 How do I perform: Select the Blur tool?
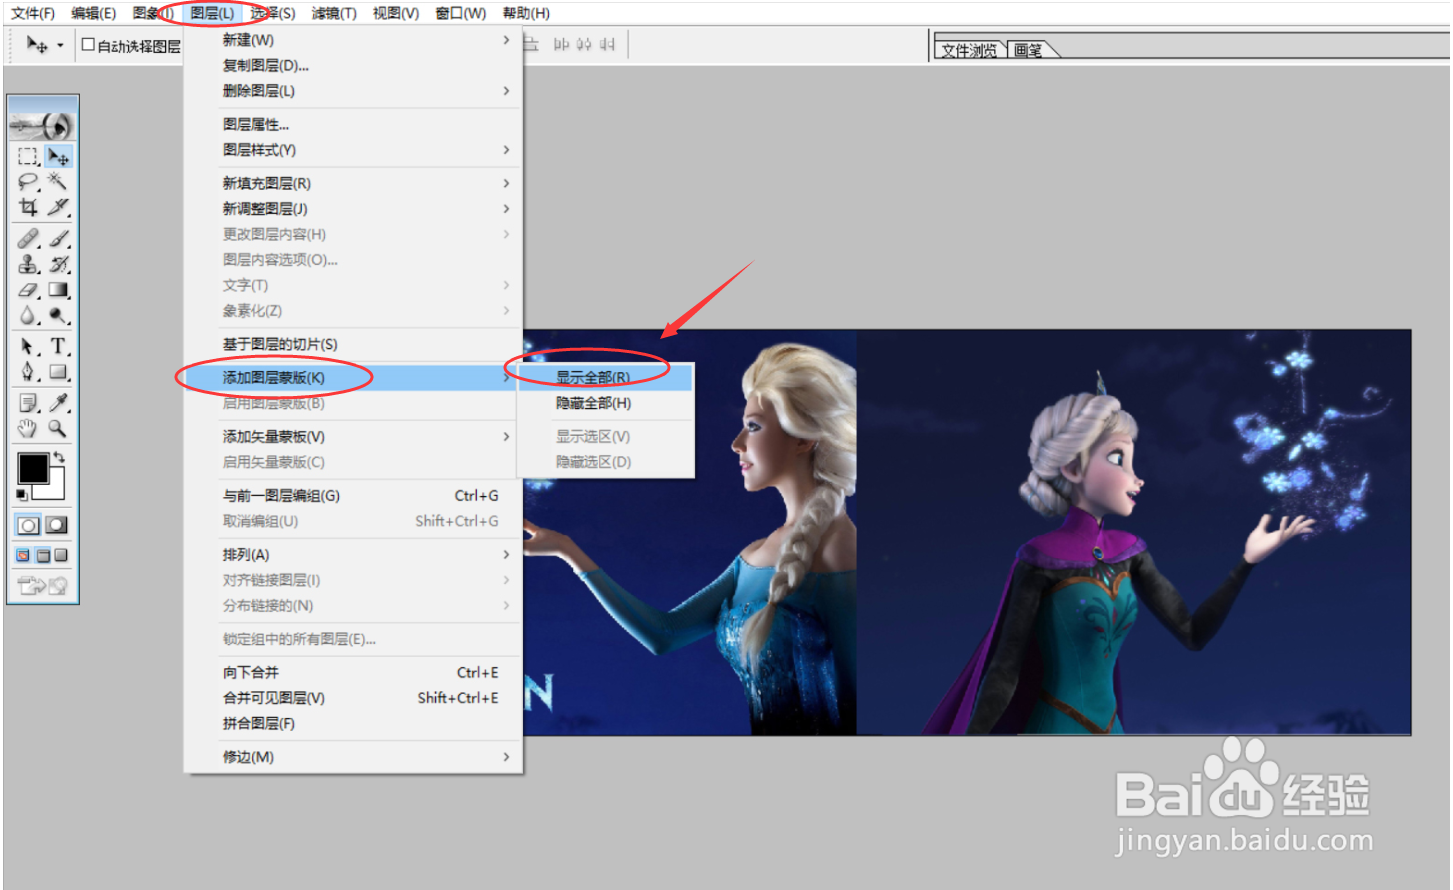28,315
